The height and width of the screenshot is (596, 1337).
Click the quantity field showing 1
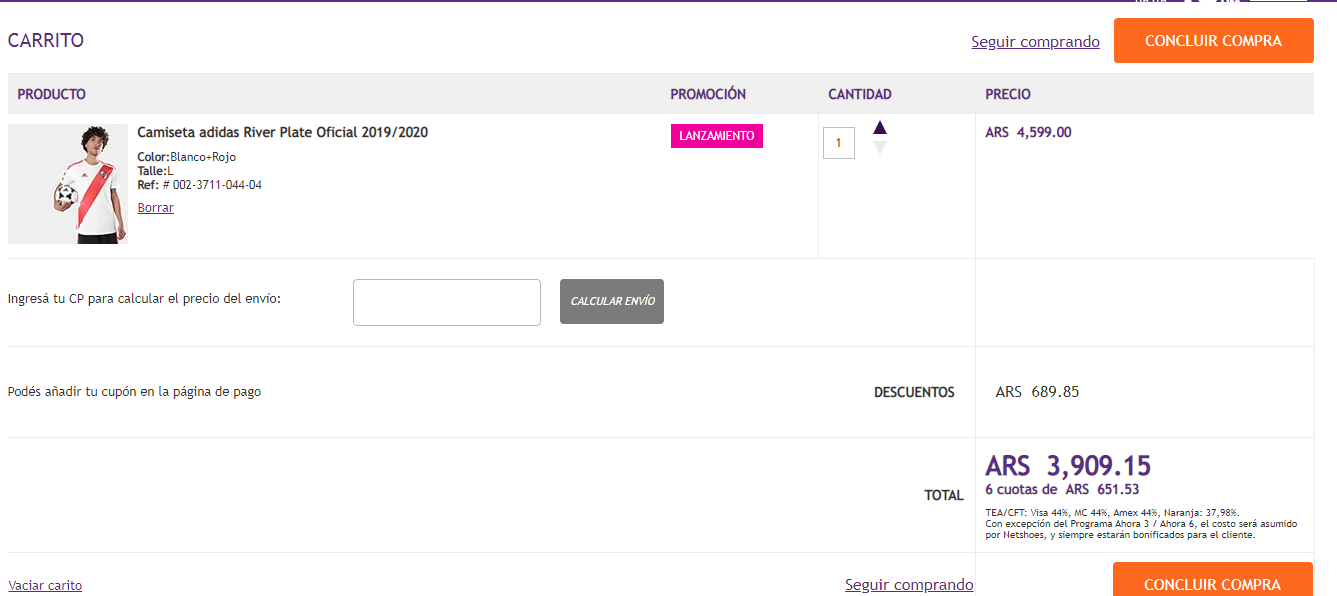click(839, 143)
